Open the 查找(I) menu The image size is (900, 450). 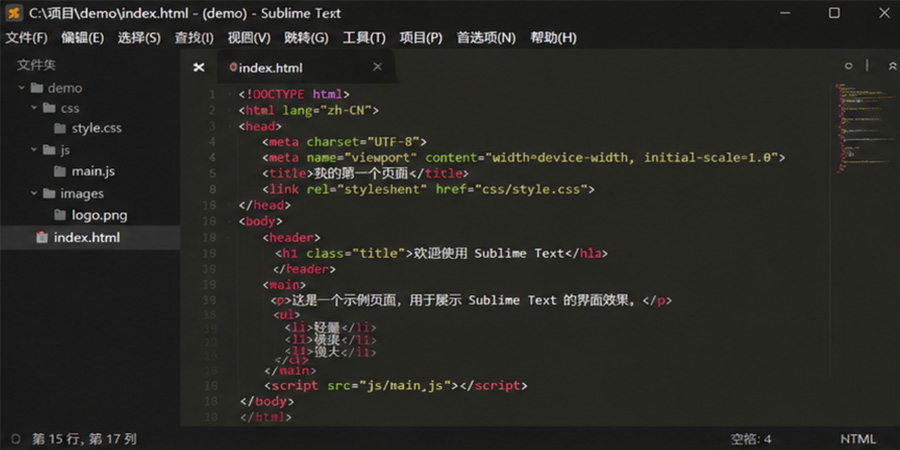(x=194, y=38)
